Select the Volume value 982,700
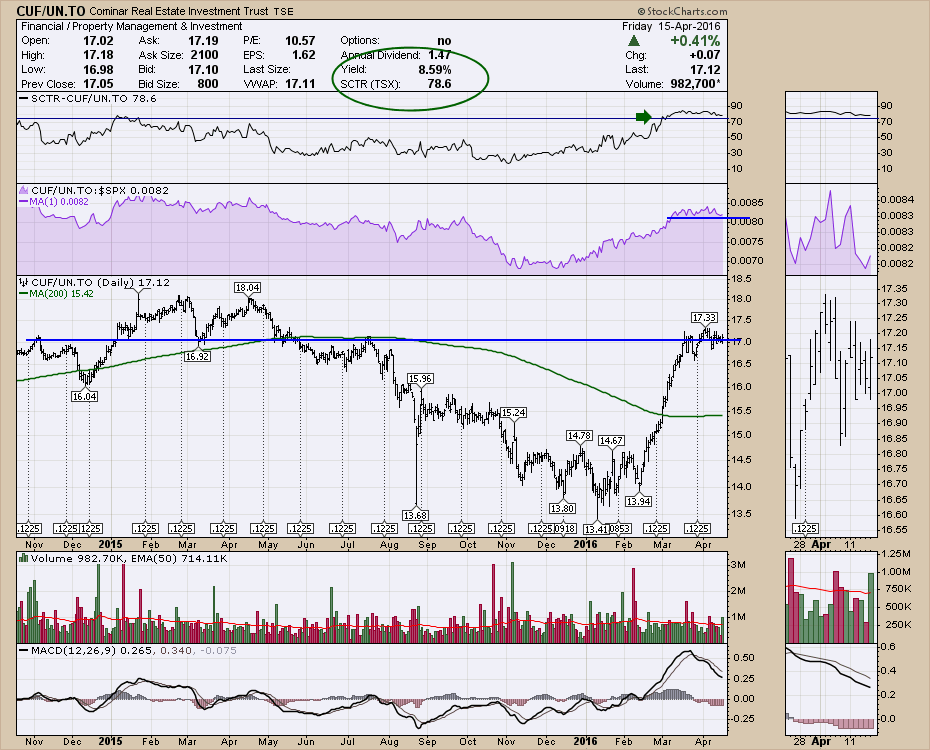Image resolution: width=930 pixels, height=750 pixels. tap(693, 84)
